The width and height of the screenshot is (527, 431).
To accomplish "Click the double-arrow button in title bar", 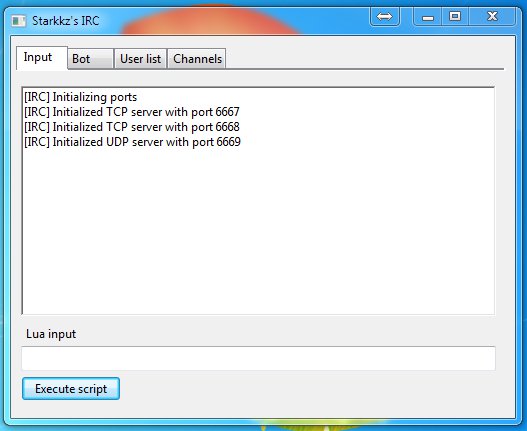I will (385, 16).
